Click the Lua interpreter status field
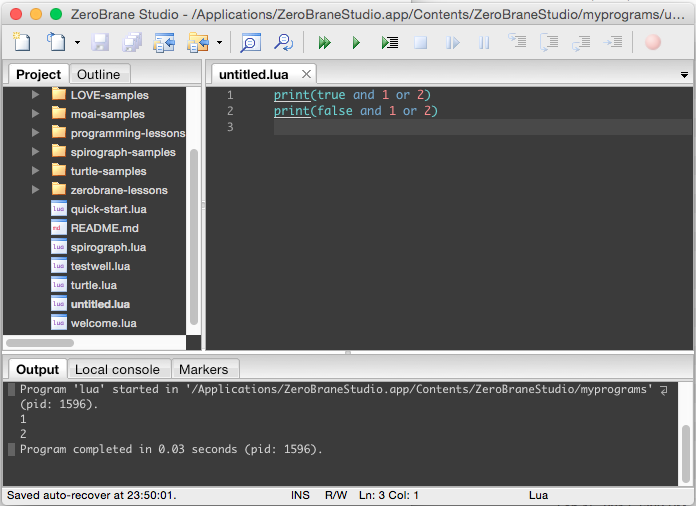Image resolution: width=696 pixels, height=506 pixels. [538, 495]
